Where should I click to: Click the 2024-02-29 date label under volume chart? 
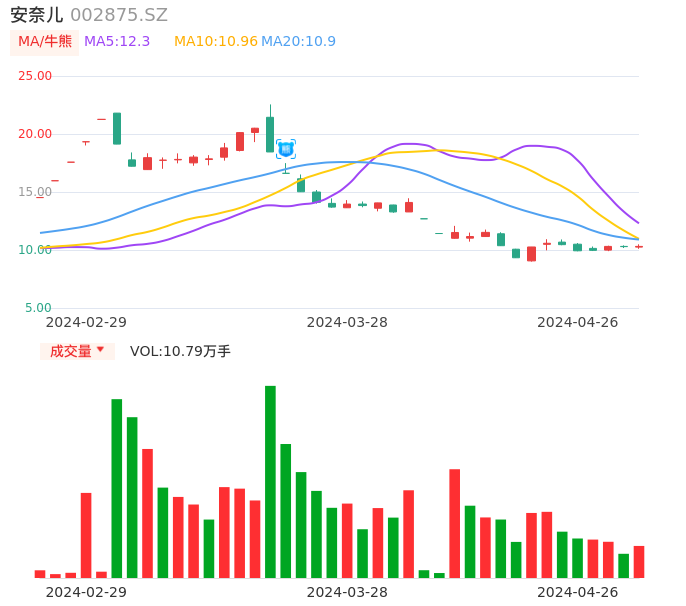86,592
